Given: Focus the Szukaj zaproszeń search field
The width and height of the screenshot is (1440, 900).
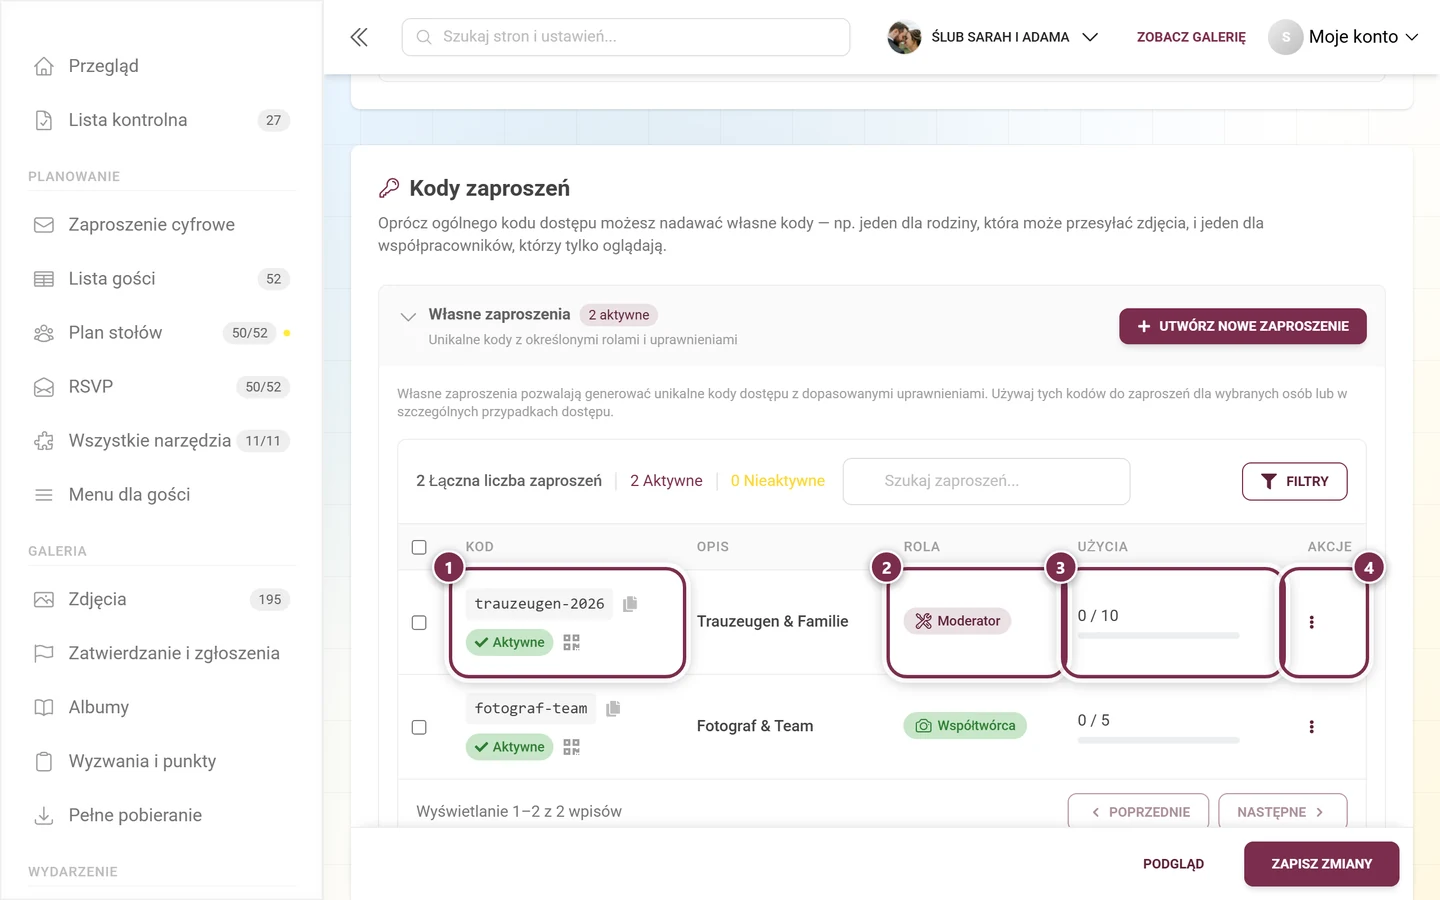Looking at the screenshot, I should pyautogui.click(x=986, y=481).
